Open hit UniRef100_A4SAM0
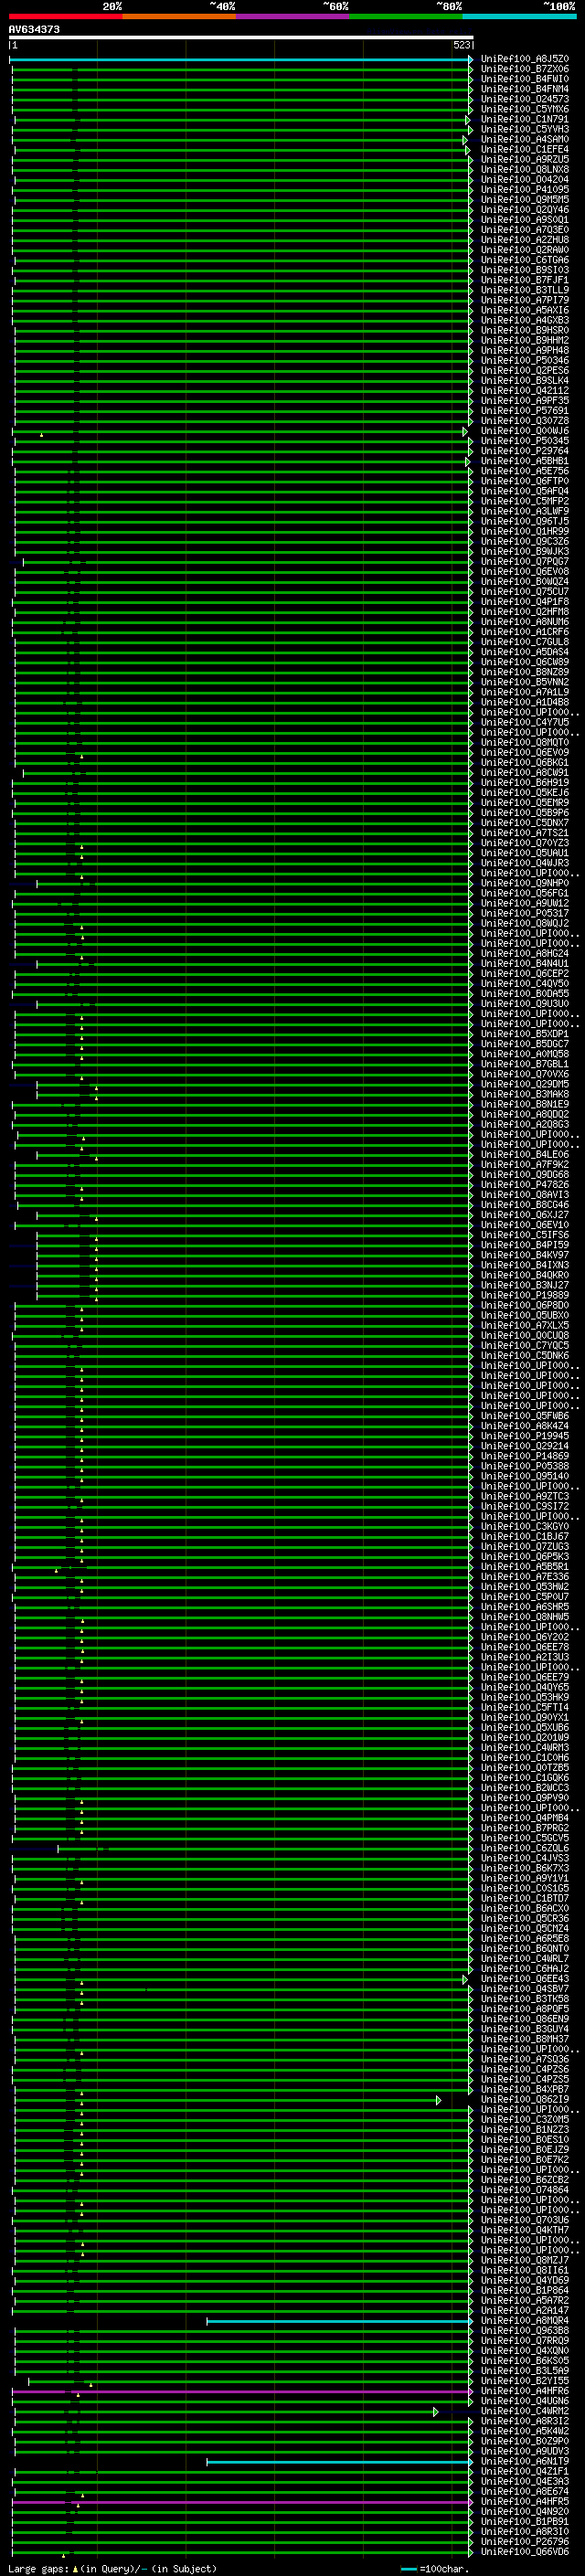The image size is (585, 2576). click(x=525, y=139)
